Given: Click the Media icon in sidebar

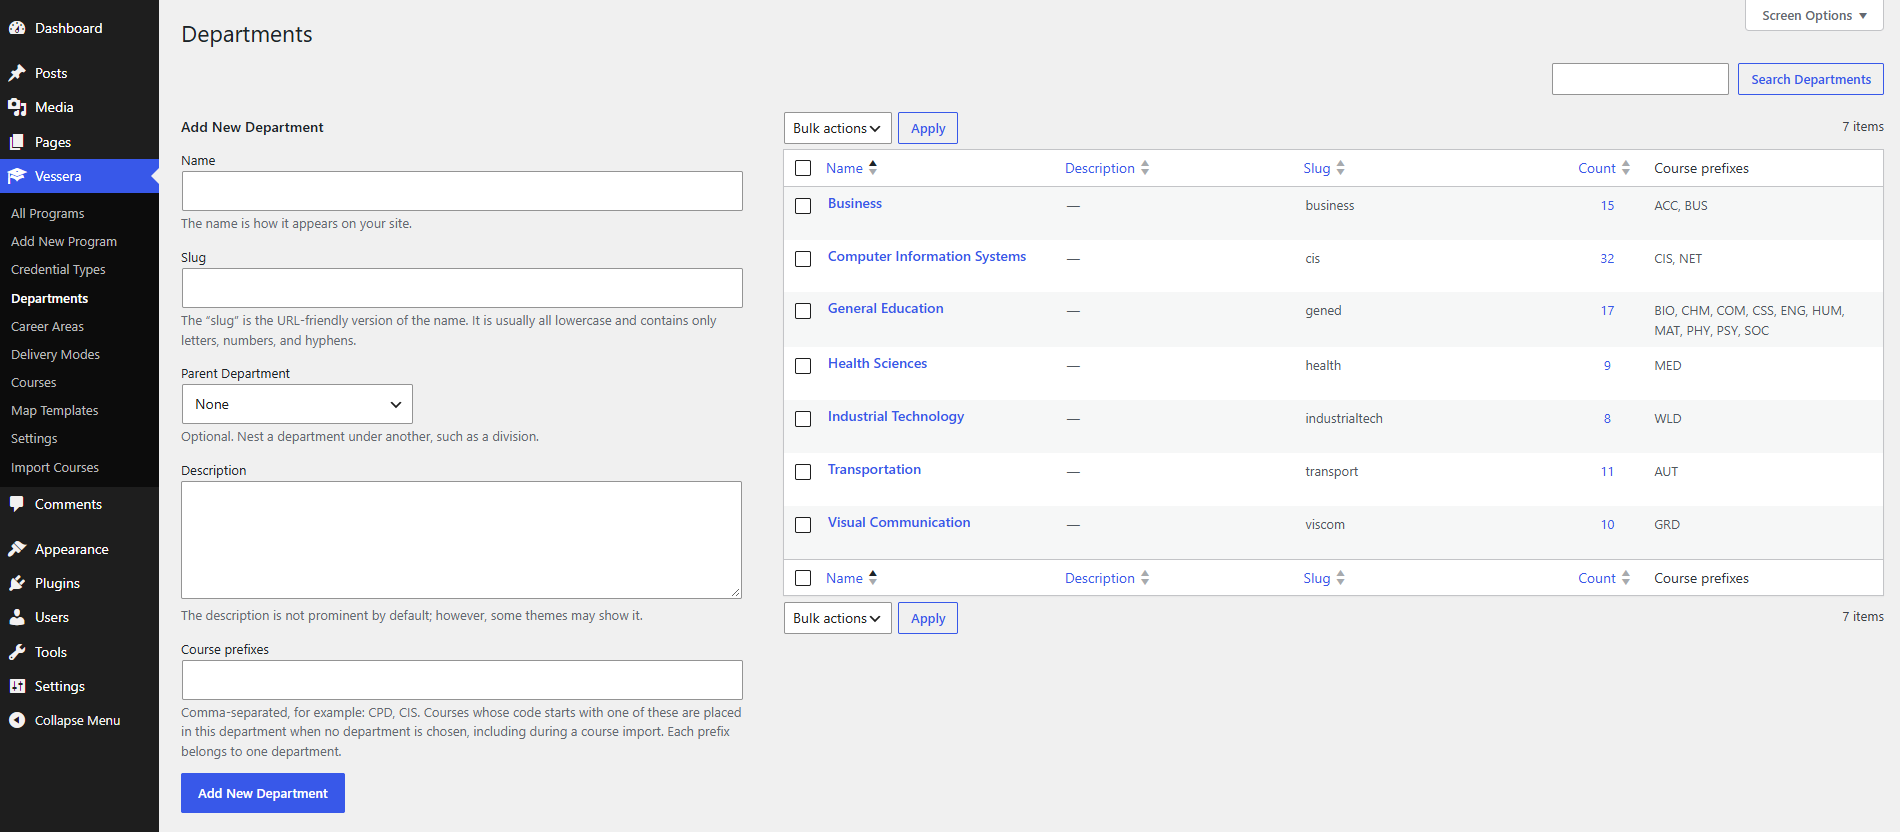Looking at the screenshot, I should click(x=17, y=107).
